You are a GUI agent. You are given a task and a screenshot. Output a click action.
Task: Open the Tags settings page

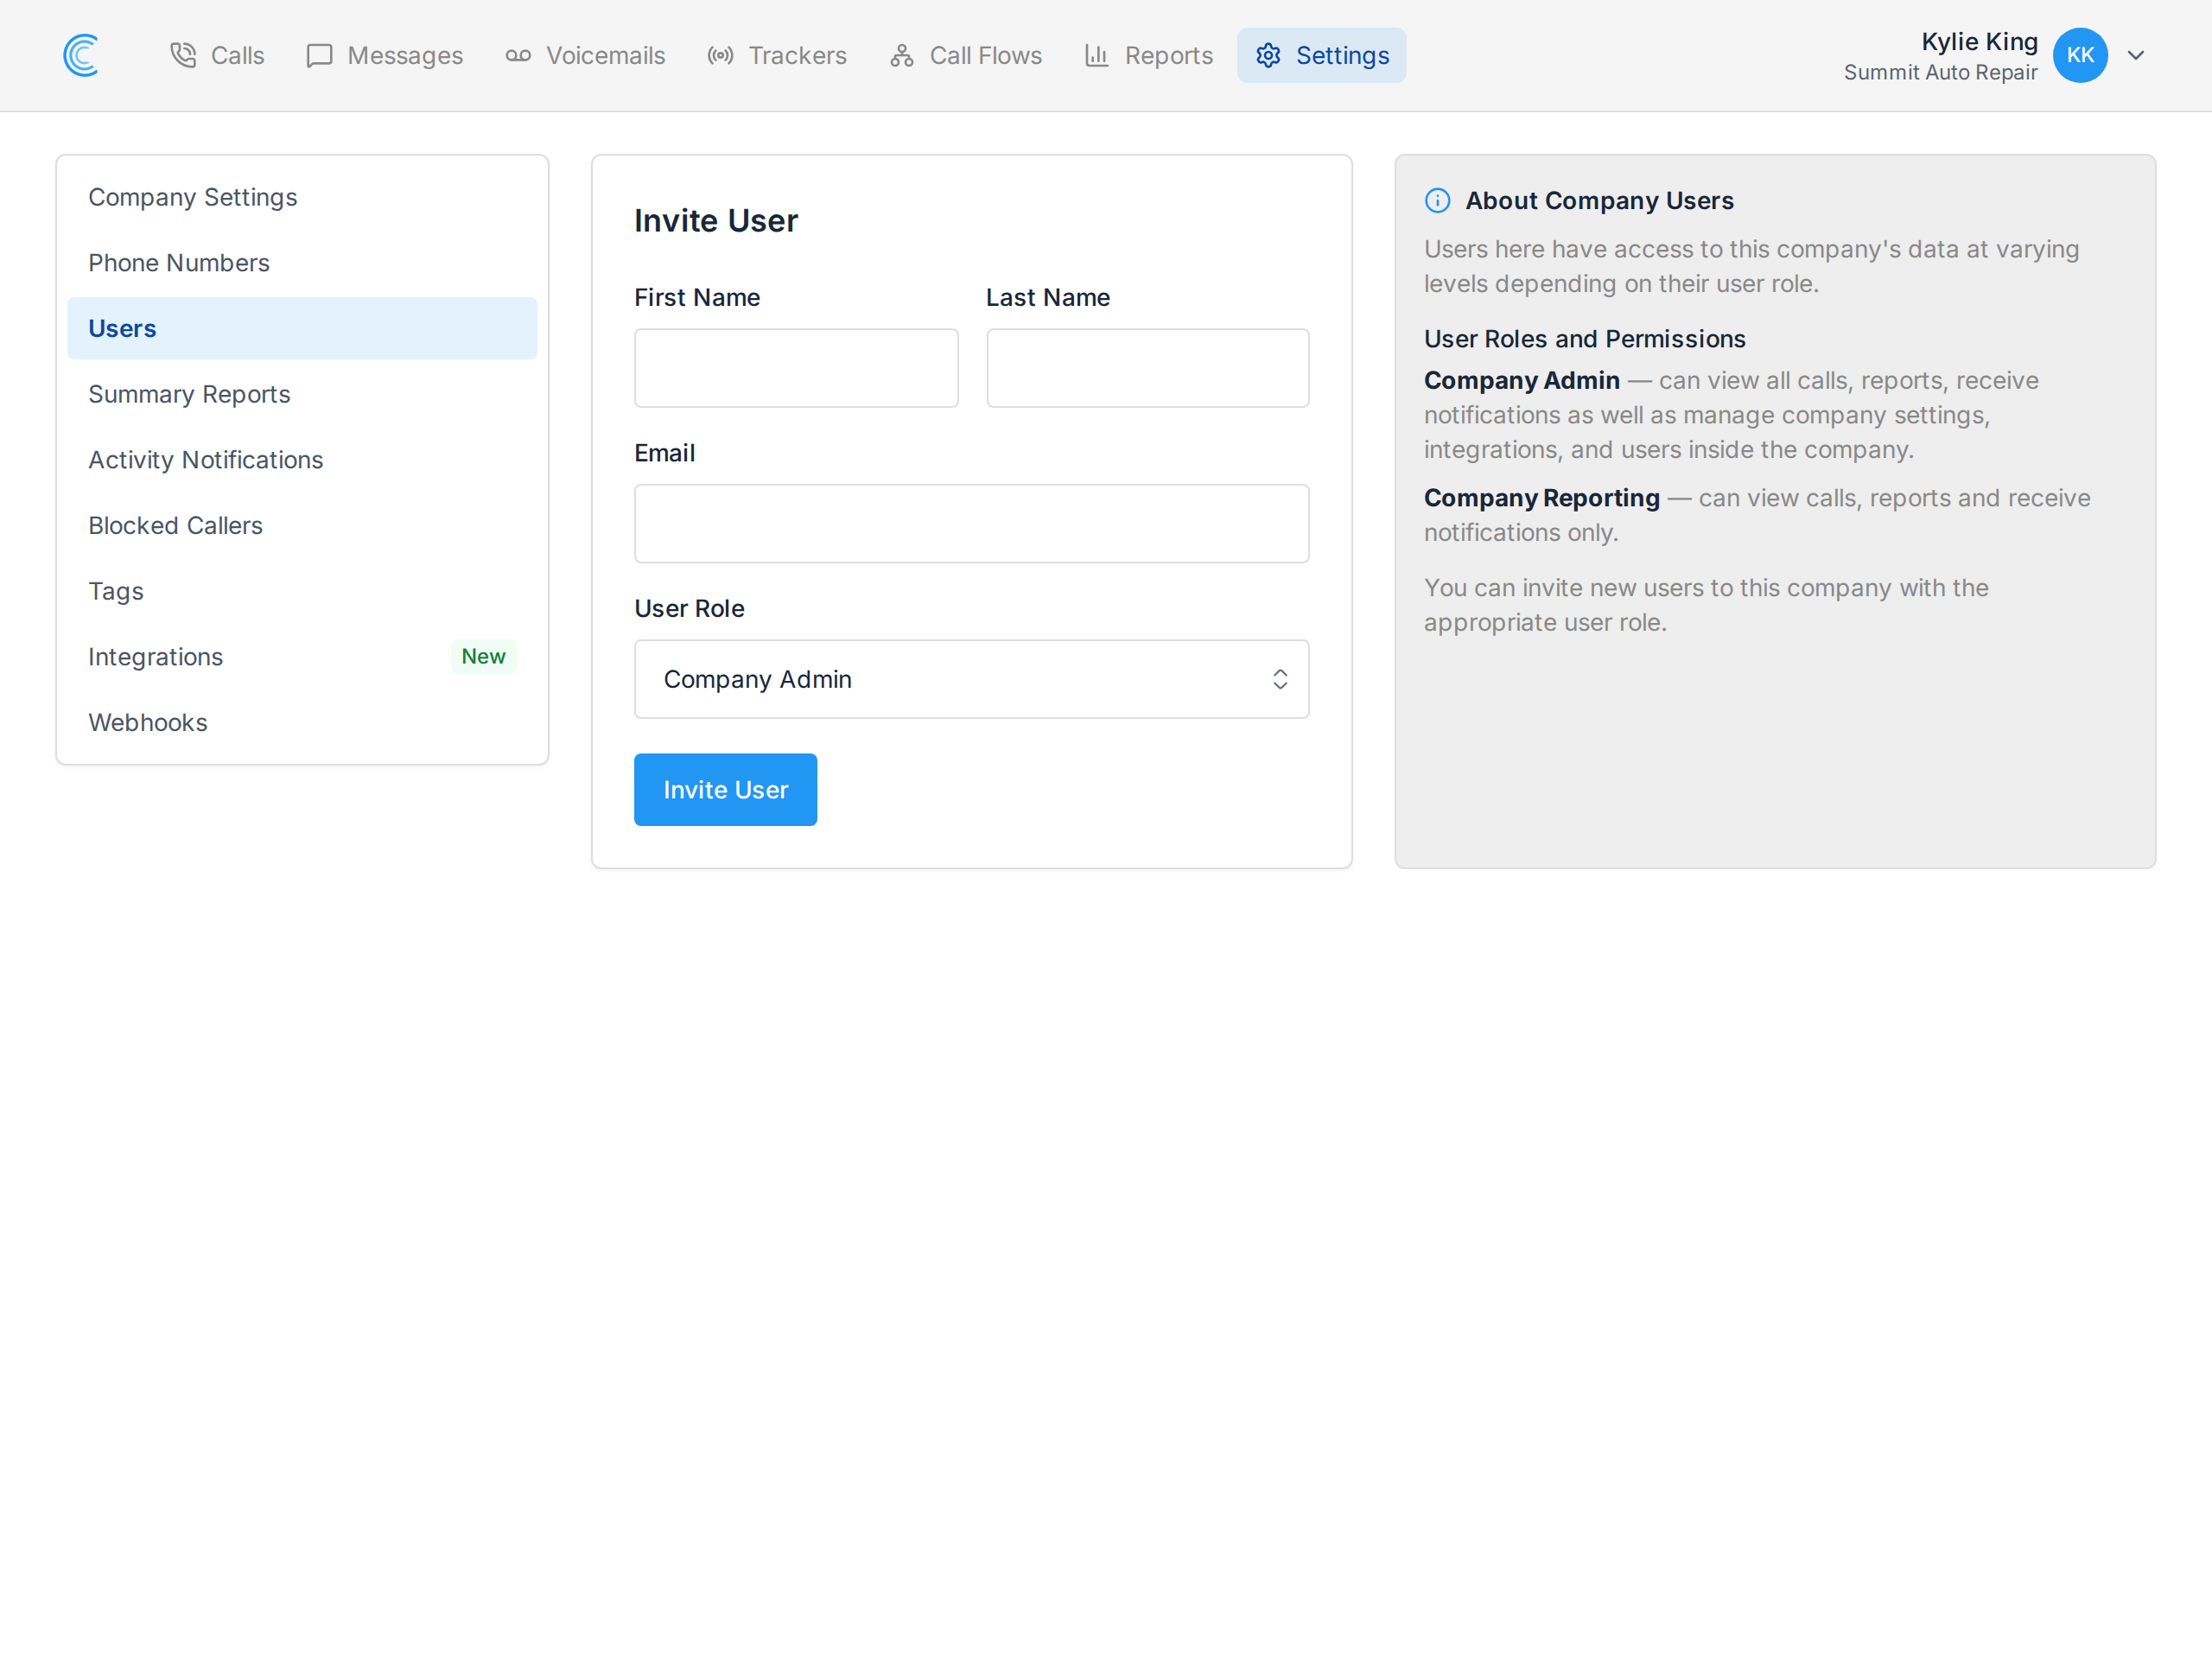[302, 591]
